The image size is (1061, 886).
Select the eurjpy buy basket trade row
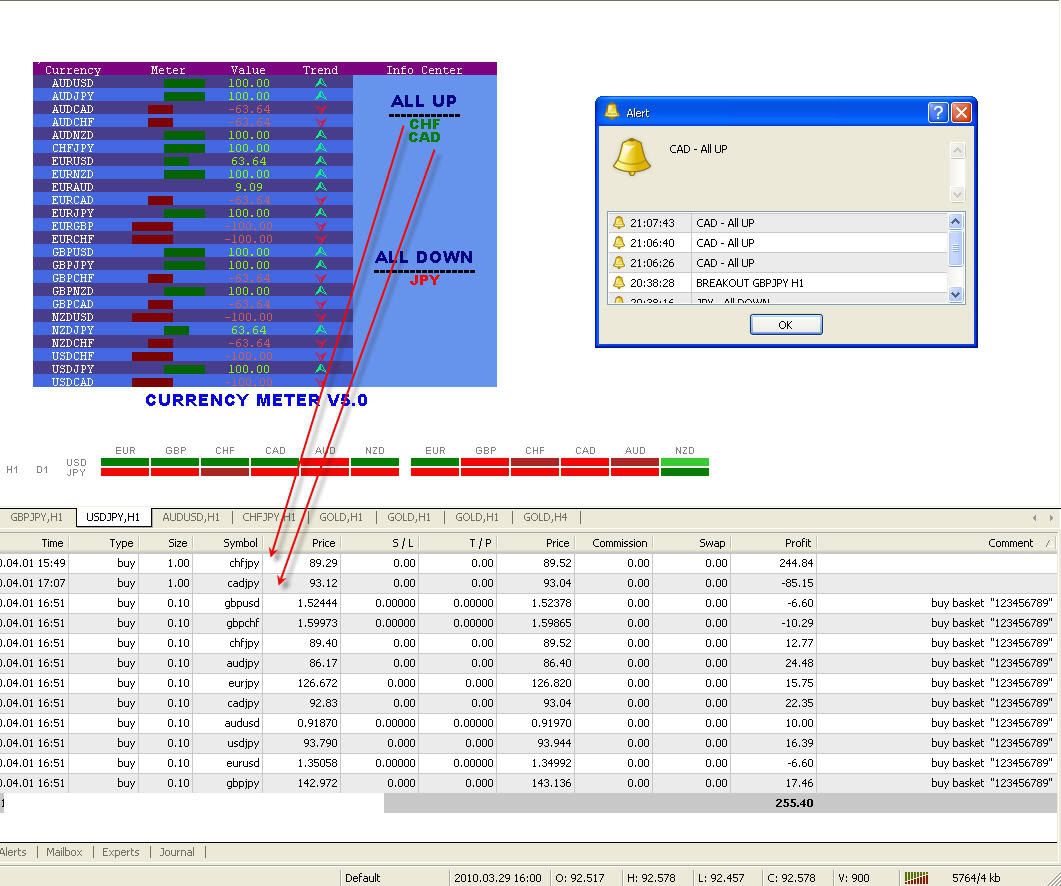pyautogui.click(x=528, y=683)
